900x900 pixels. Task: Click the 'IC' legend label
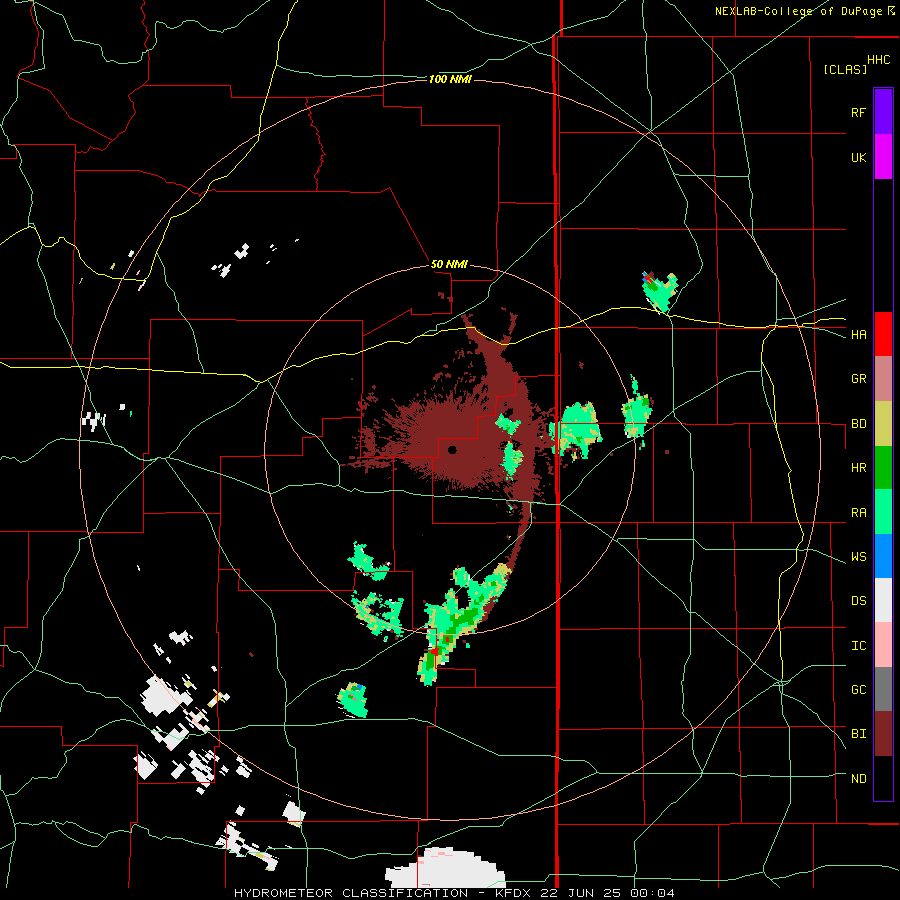[x=858, y=646]
